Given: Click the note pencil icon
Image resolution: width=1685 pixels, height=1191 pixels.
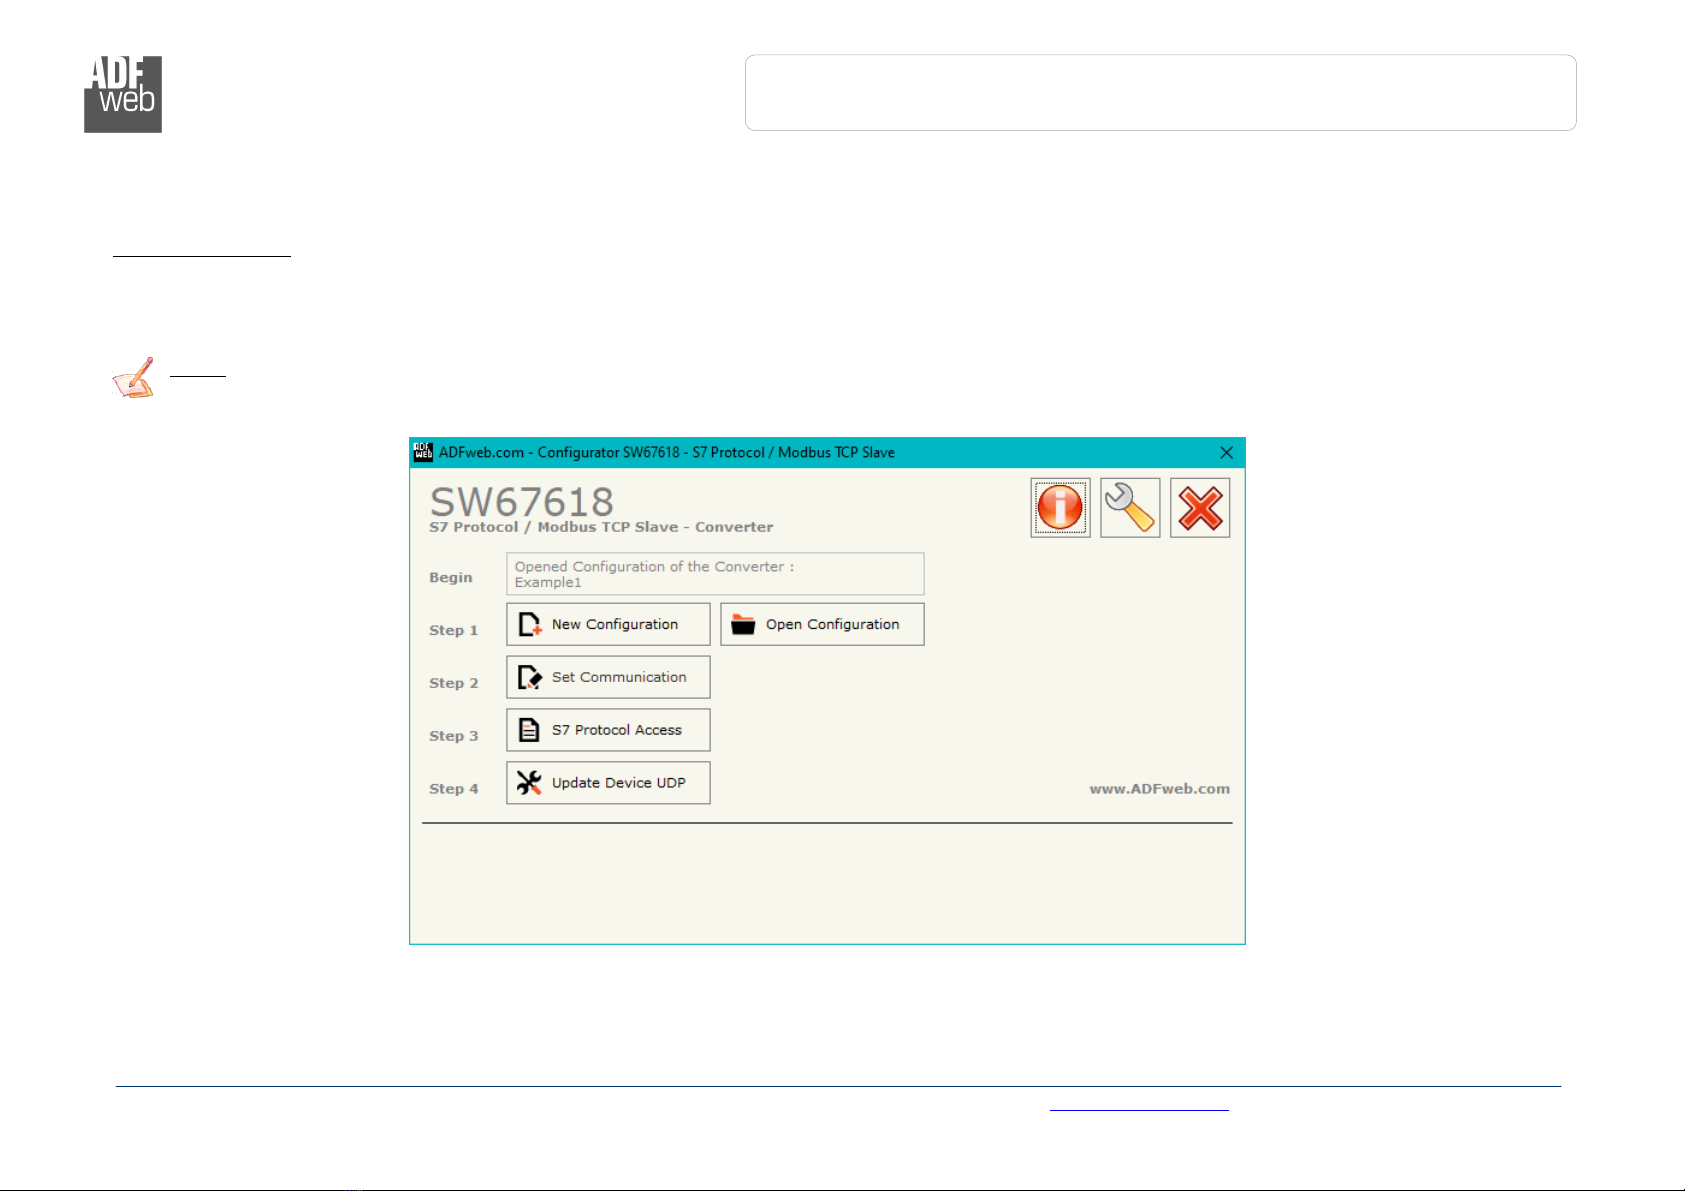Looking at the screenshot, I should tap(133, 378).
